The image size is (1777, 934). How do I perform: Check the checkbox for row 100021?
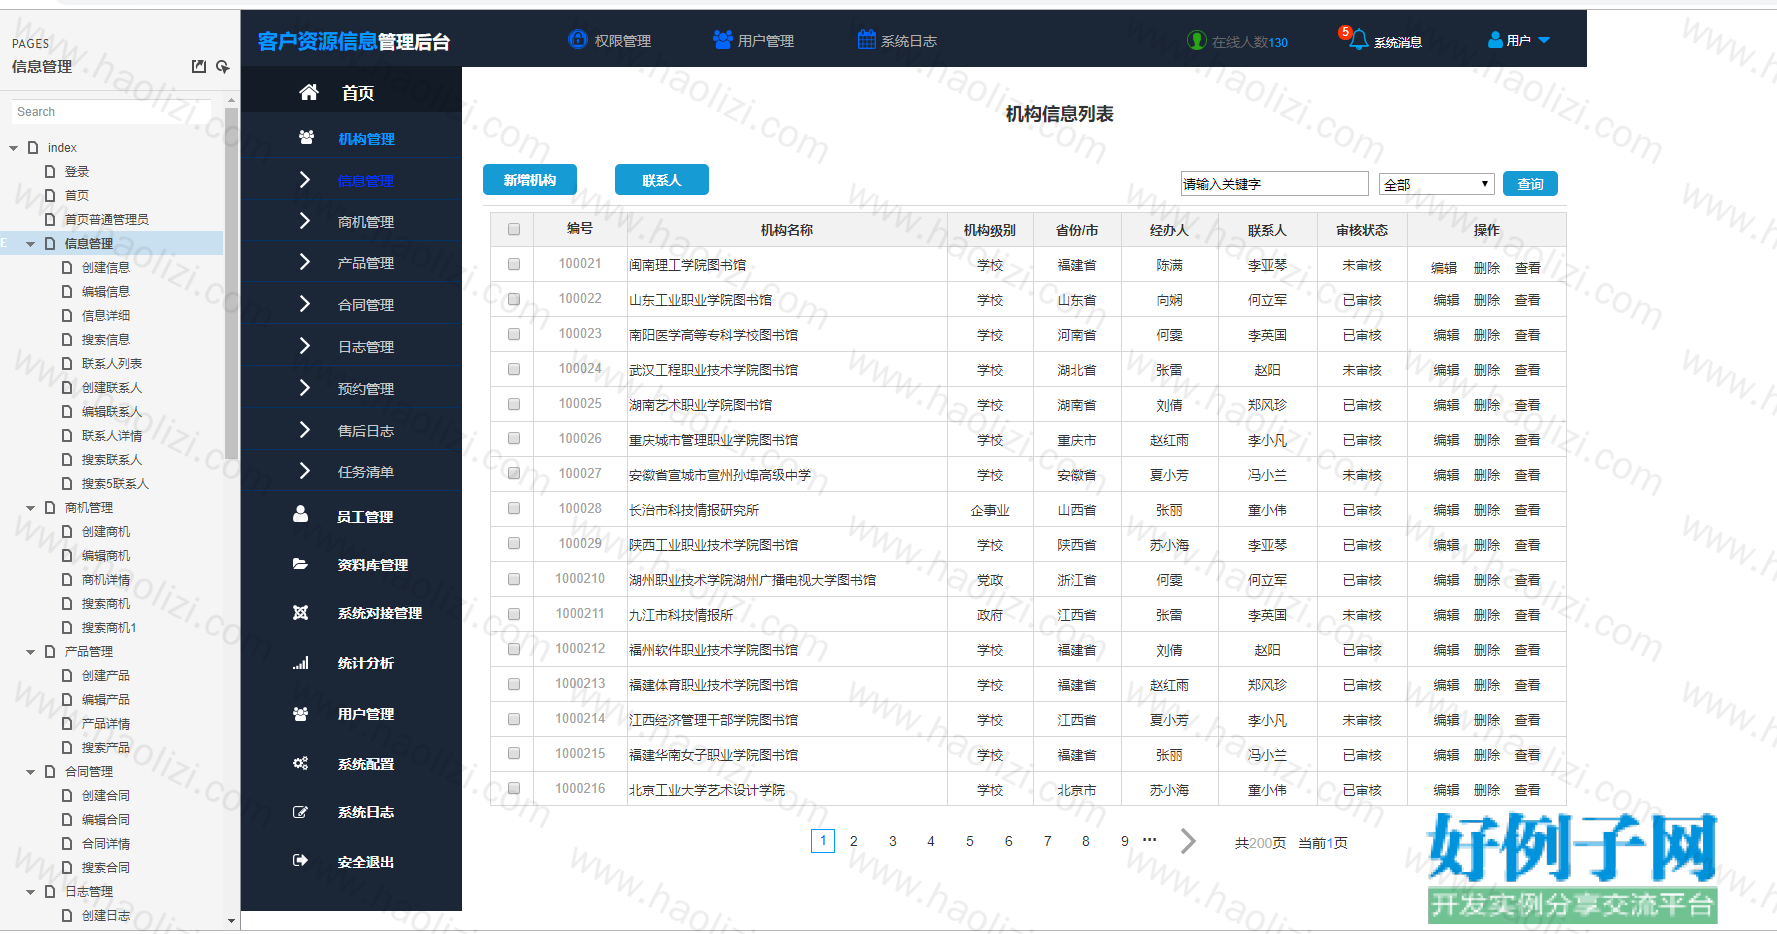pyautogui.click(x=514, y=264)
